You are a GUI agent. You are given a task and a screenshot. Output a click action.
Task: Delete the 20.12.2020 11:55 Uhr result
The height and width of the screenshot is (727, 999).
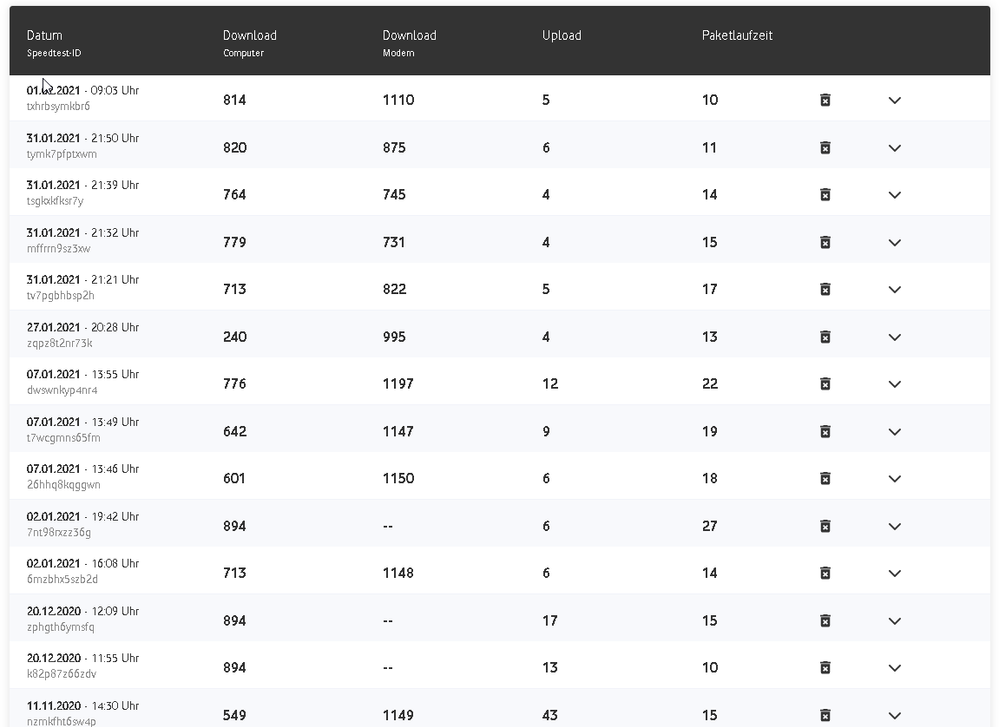point(825,668)
